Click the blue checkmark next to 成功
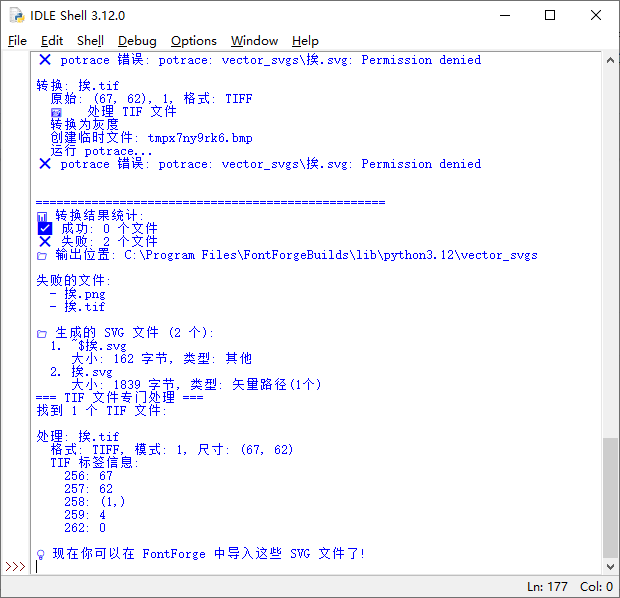Screen dimensions: 620x598 click(45, 228)
